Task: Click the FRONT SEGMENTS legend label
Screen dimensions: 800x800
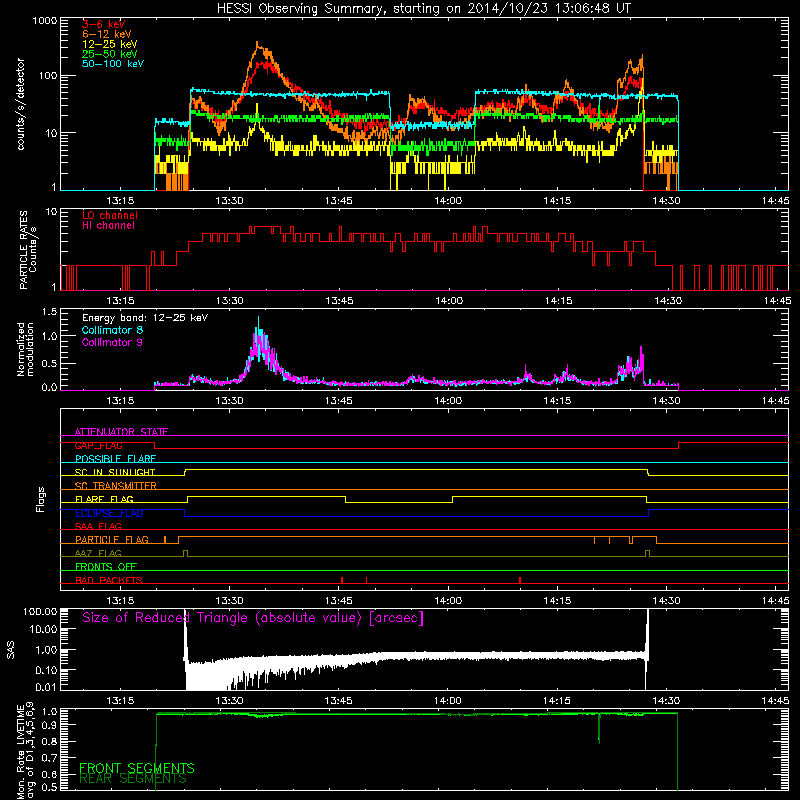Action: [137, 768]
